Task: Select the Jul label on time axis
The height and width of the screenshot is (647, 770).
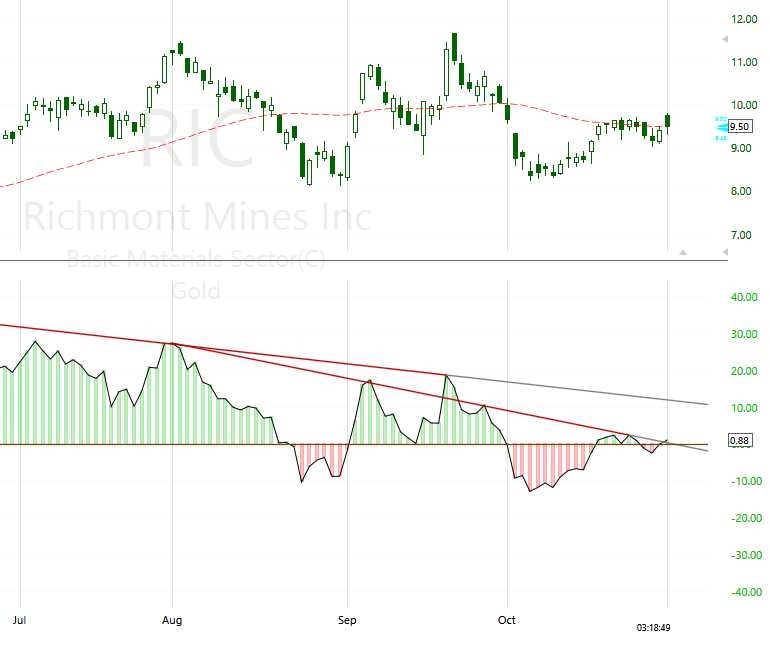Action: pyautogui.click(x=18, y=620)
